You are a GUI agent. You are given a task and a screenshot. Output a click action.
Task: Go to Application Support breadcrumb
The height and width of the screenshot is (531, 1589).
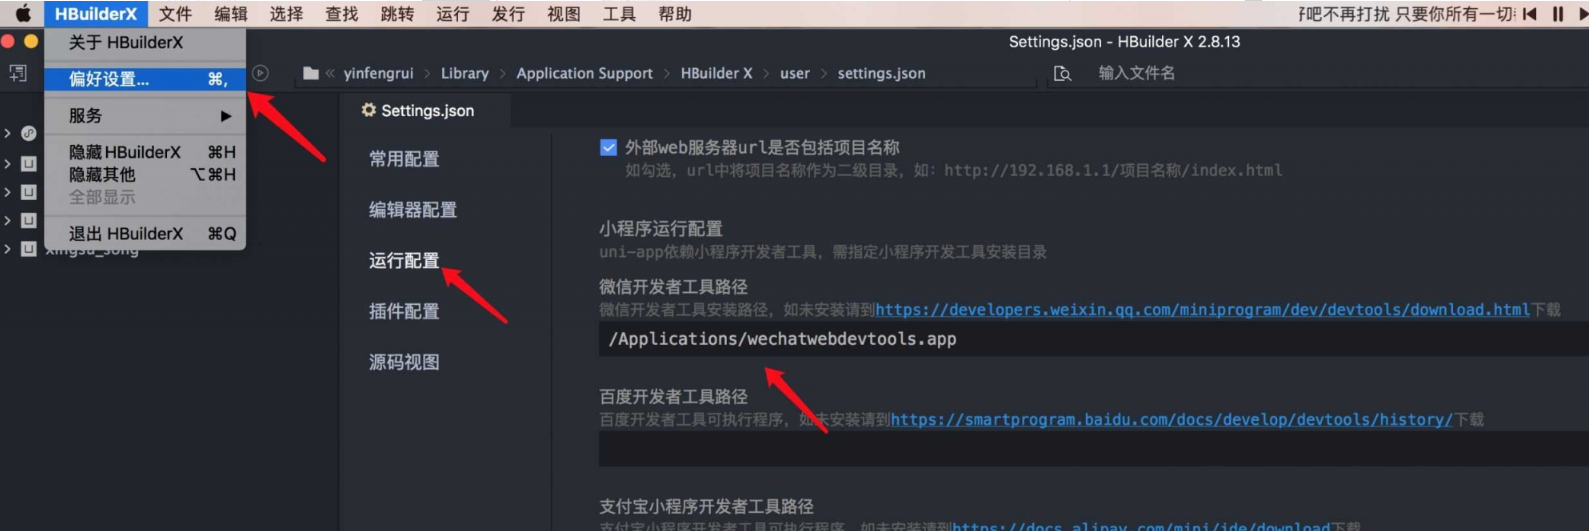(584, 73)
